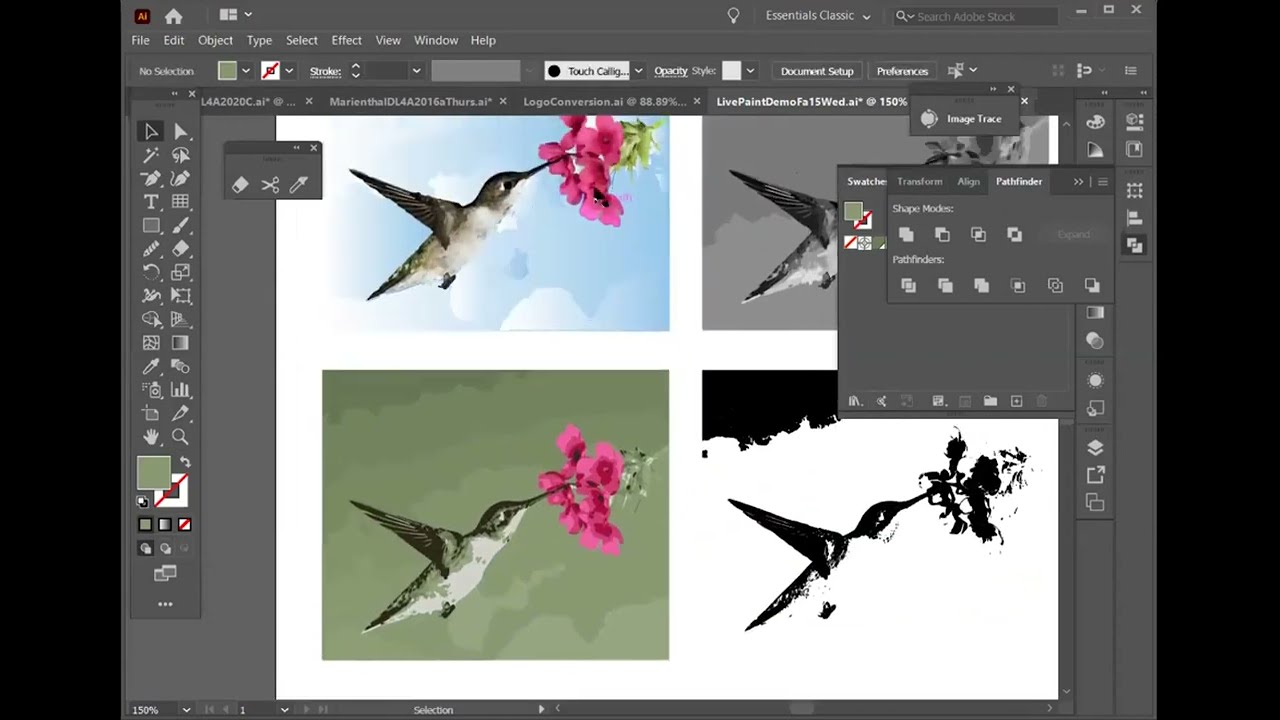
Task: Click the Divide pathfinder icon
Action: (x=908, y=286)
